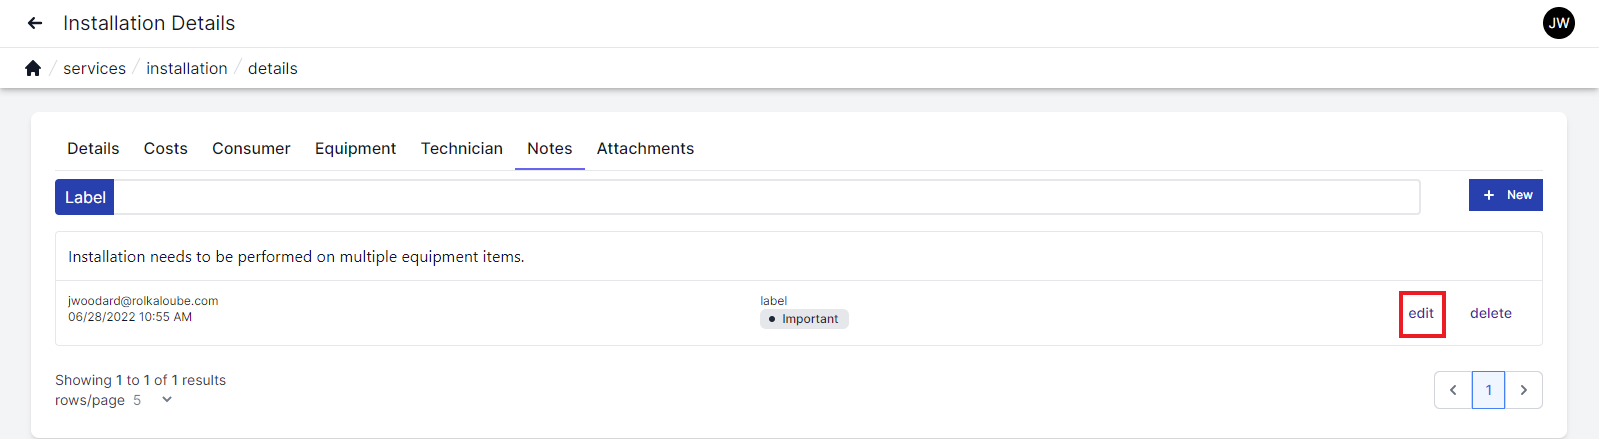
Task: Select the Consumer tab
Action: click(x=251, y=148)
